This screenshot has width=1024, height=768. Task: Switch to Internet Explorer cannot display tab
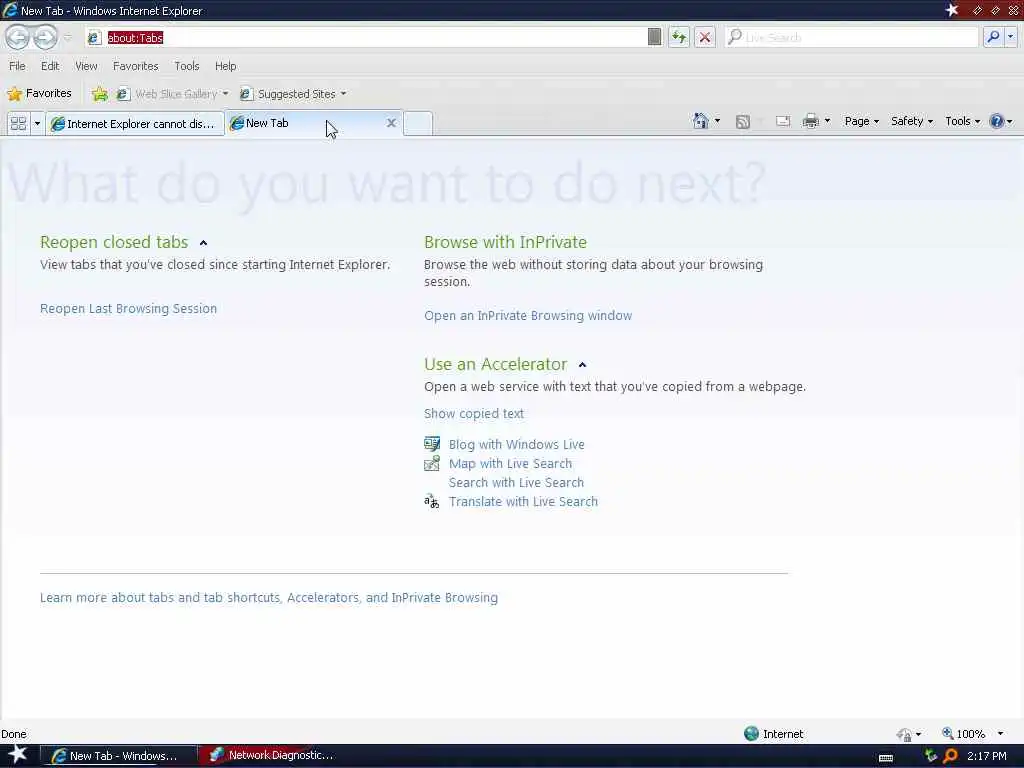coord(135,123)
